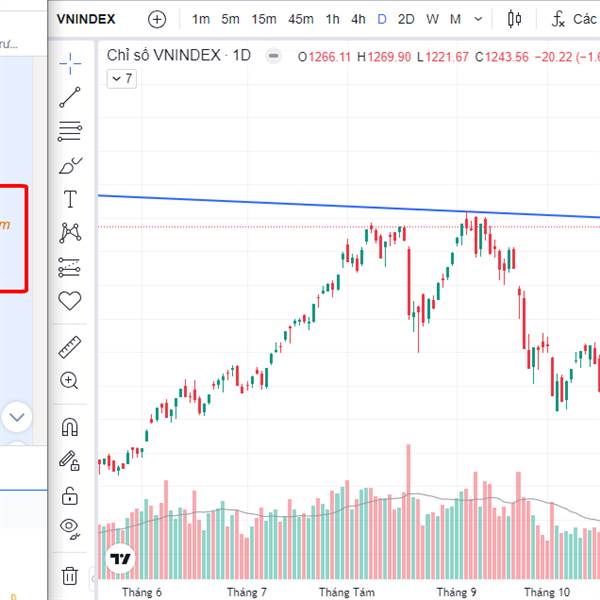
Task: Toggle lock all drawing tools
Action: tap(70, 494)
